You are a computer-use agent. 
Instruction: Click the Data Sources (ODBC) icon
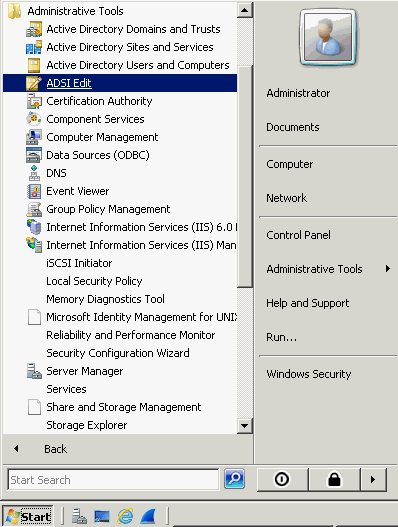[x=34, y=155]
